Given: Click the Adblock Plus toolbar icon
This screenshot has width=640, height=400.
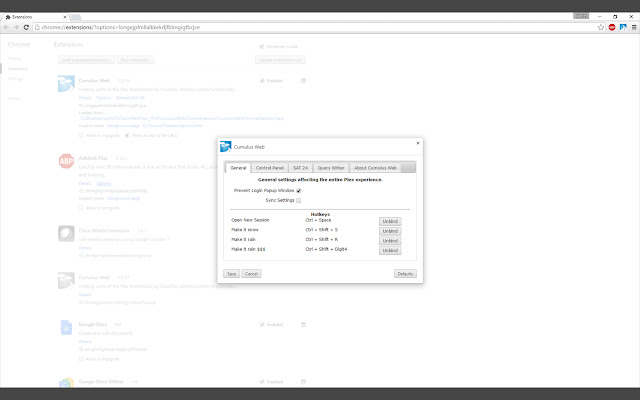Looking at the screenshot, I should coord(610,27).
